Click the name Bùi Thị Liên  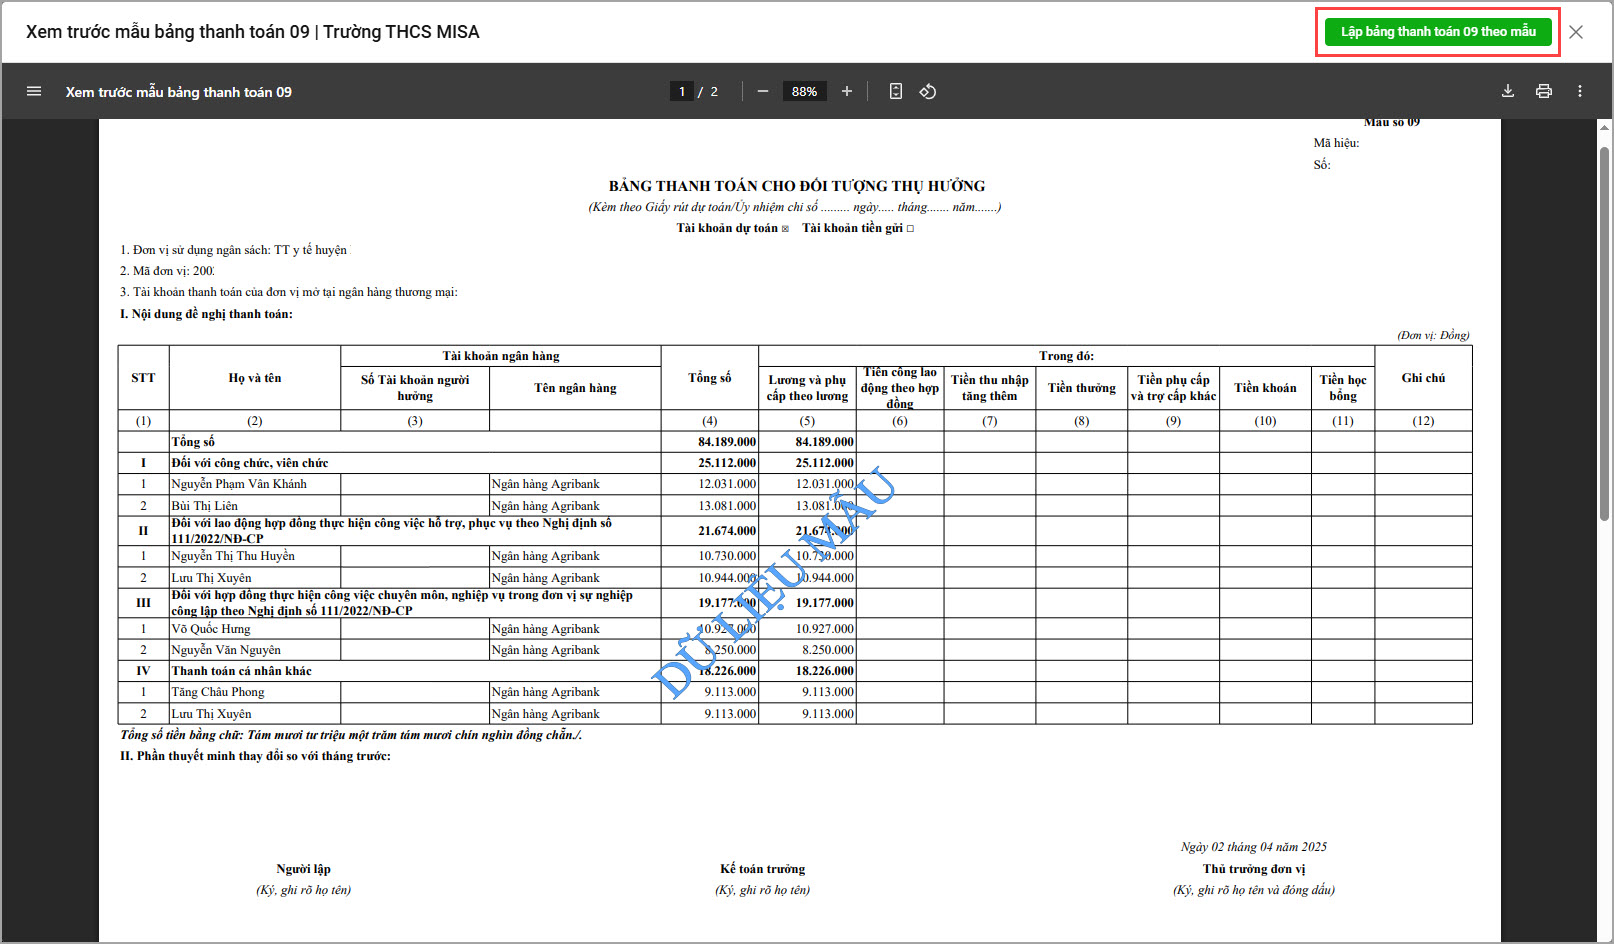point(204,506)
